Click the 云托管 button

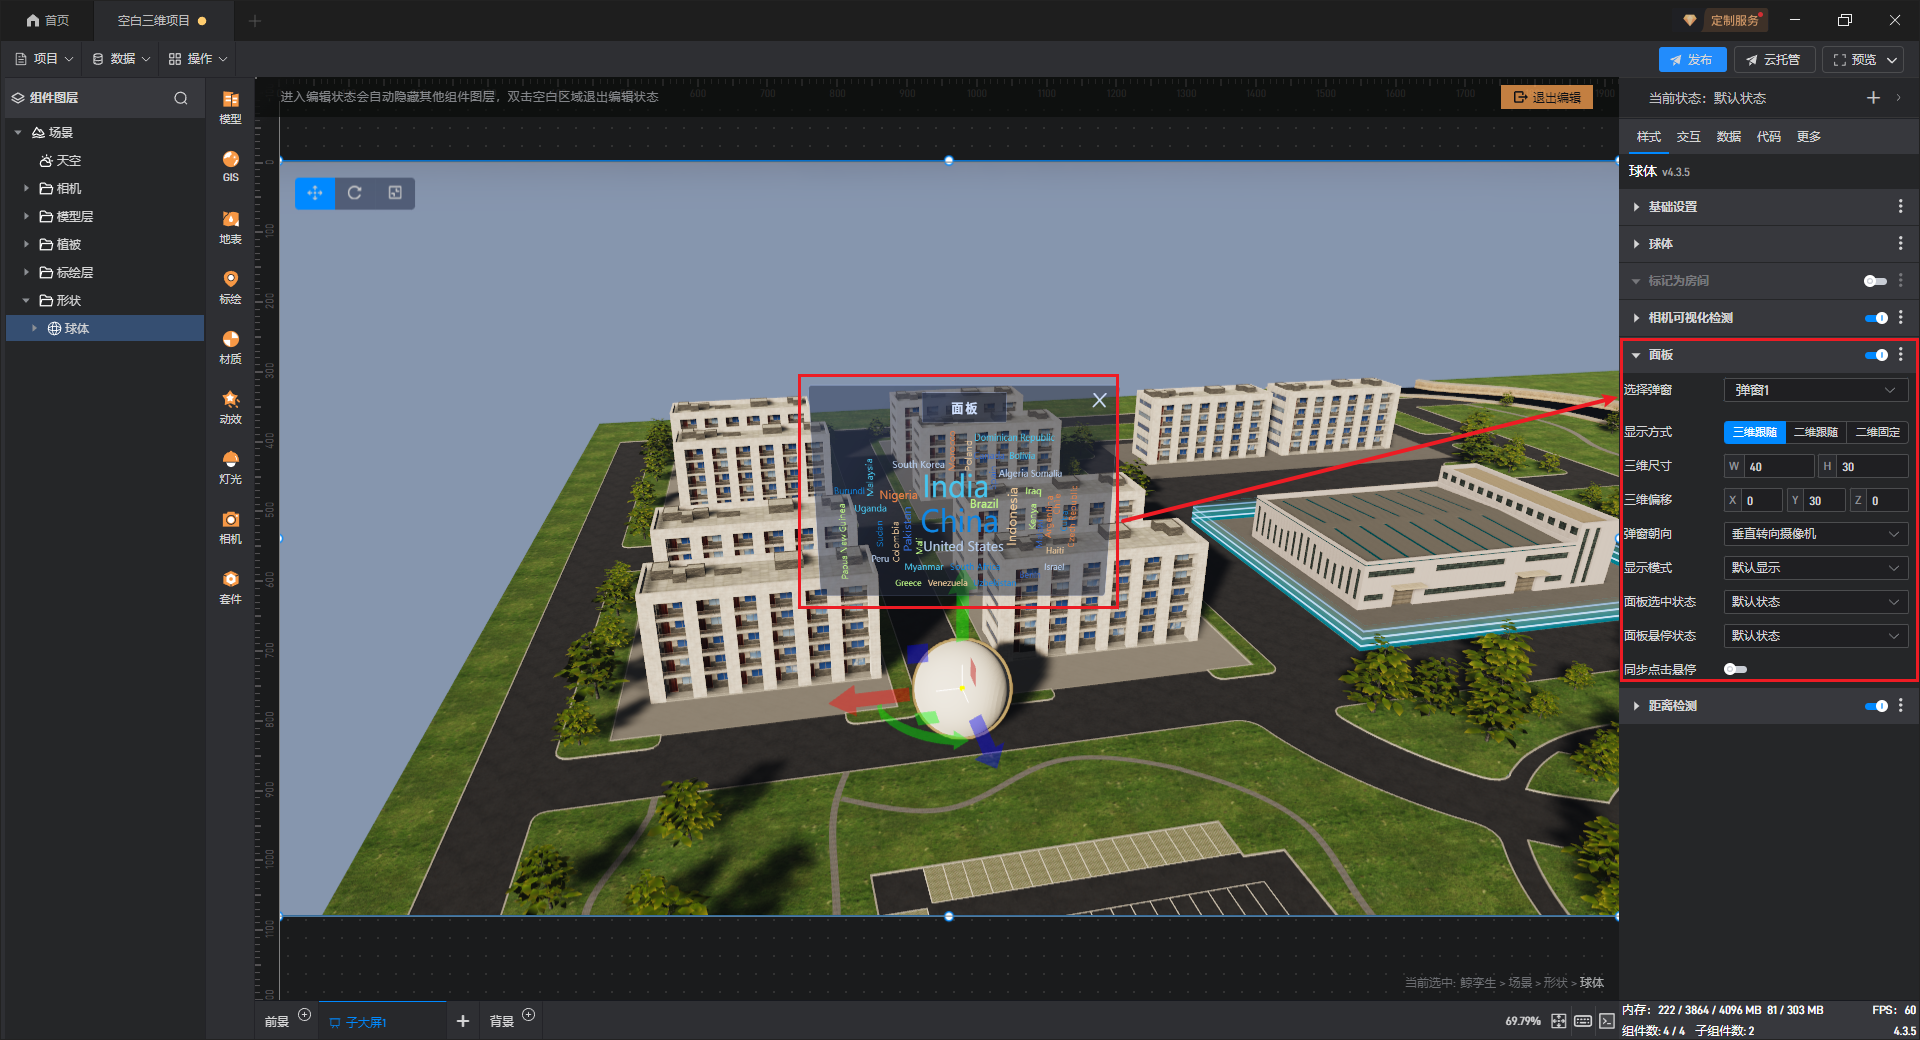click(x=1774, y=60)
